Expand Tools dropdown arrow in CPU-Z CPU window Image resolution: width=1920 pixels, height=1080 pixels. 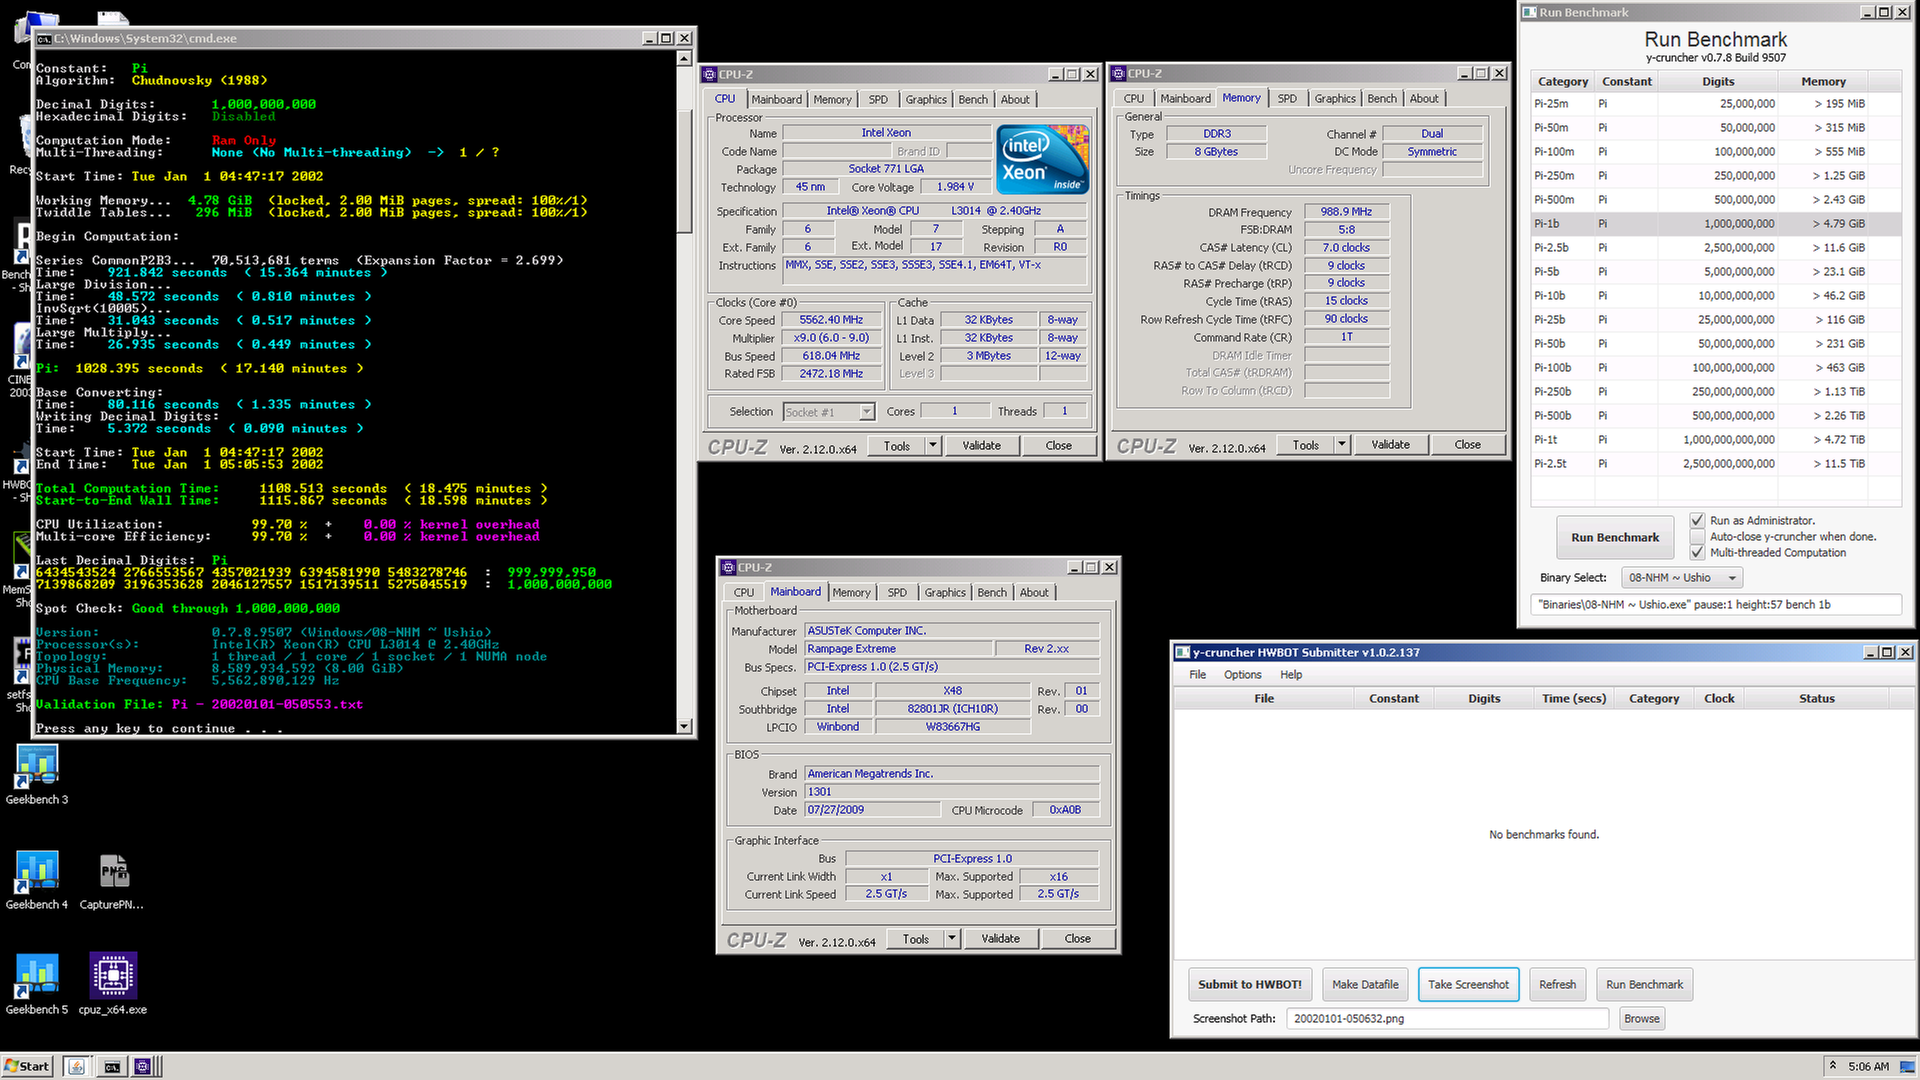click(x=933, y=446)
